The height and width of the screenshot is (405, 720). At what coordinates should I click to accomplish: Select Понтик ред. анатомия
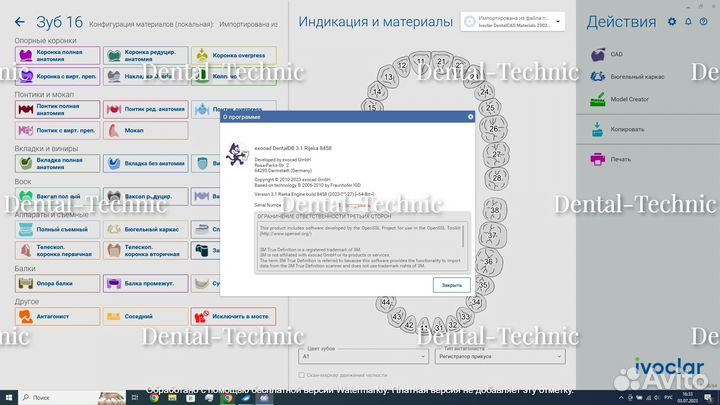(x=146, y=109)
